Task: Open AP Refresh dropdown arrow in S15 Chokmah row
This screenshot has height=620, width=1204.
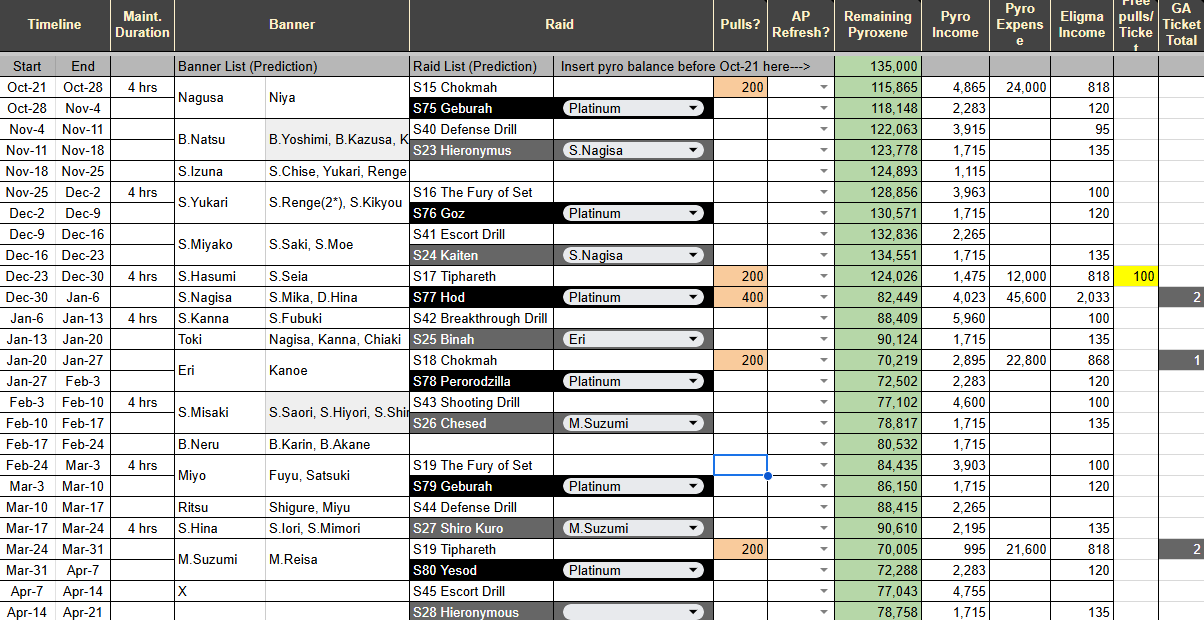Action: click(x=824, y=87)
